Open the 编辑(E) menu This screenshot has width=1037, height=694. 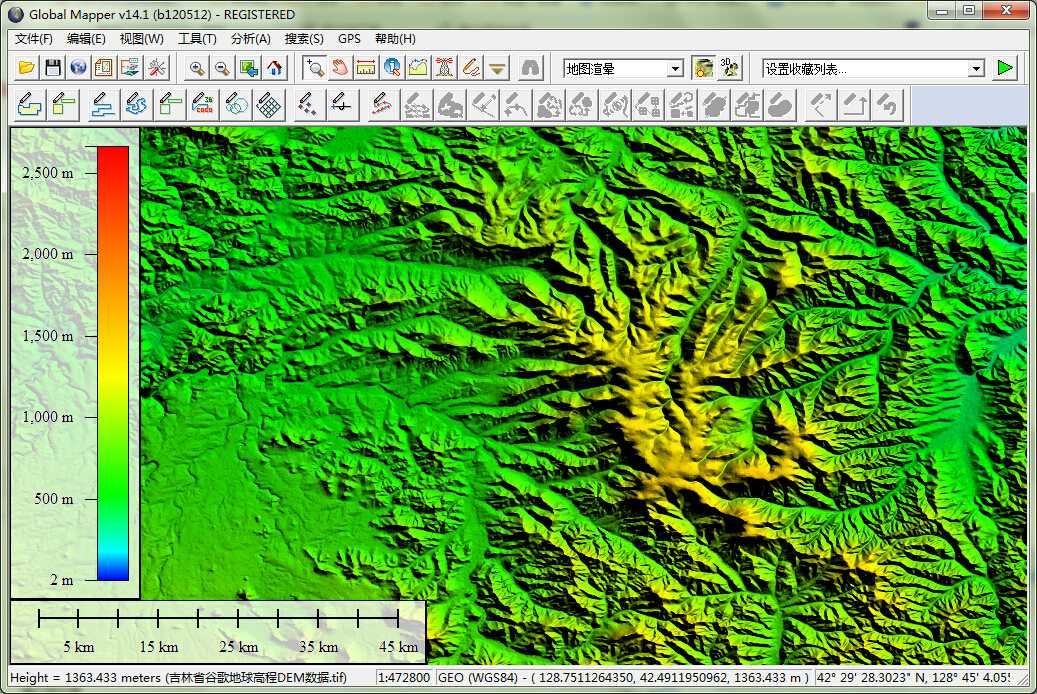coord(86,39)
